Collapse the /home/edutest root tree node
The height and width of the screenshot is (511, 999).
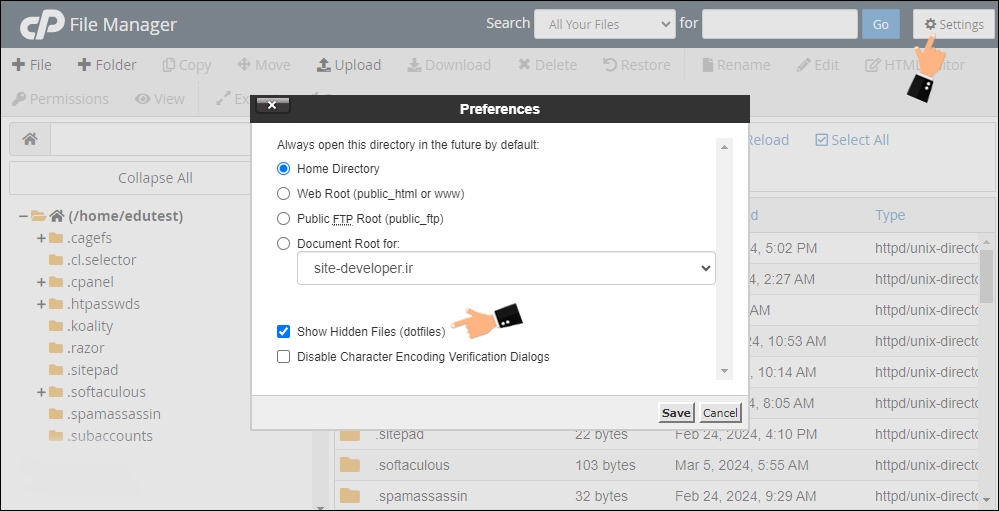tap(23, 216)
